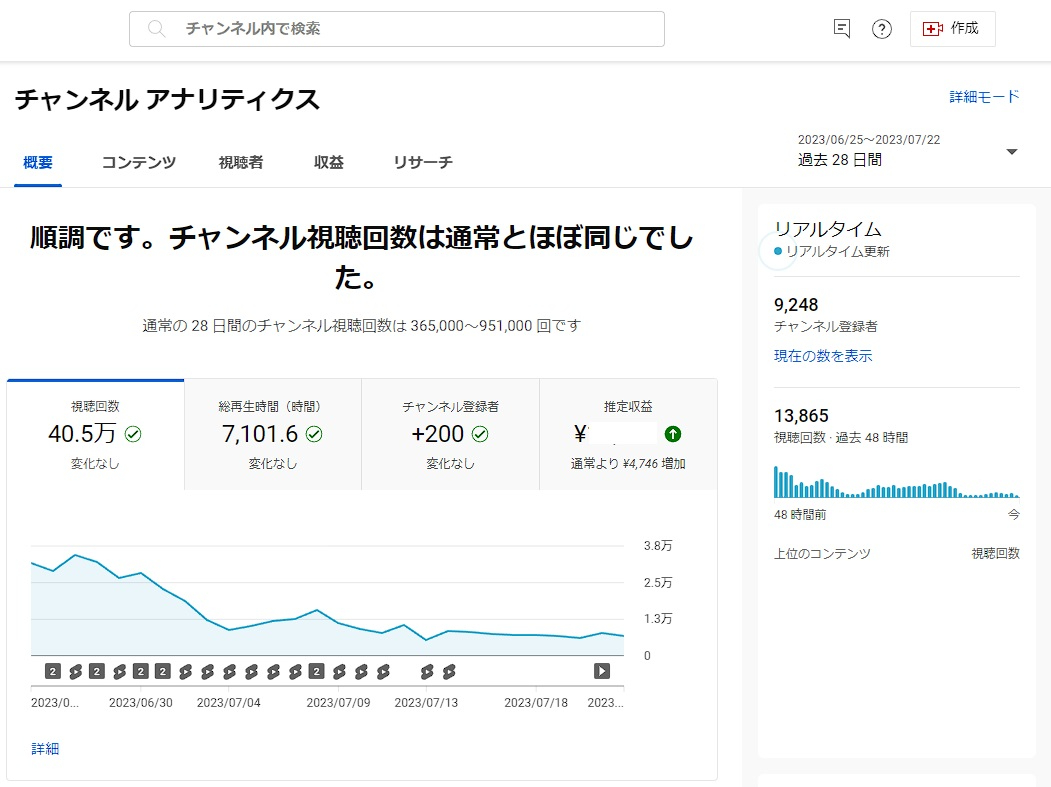Click the date range dropdown arrow
The width and height of the screenshot is (1051, 787).
[1012, 152]
